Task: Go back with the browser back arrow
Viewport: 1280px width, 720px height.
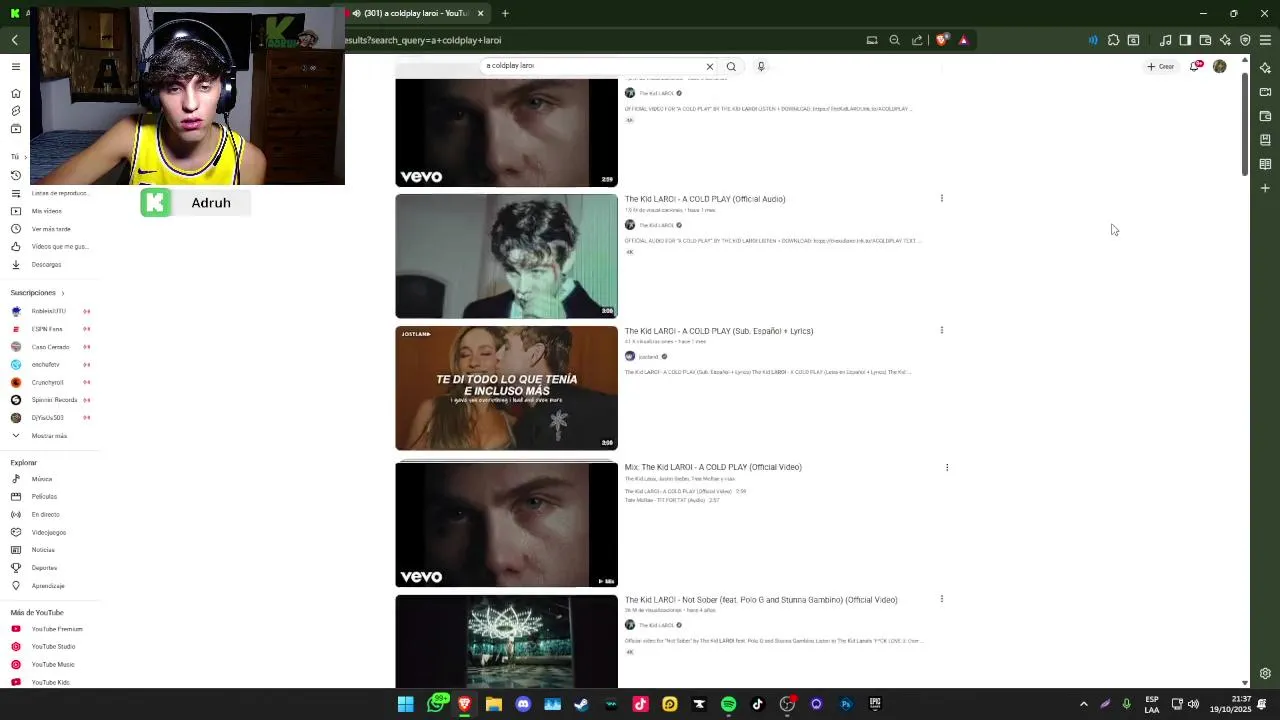Action: tap(15, 40)
